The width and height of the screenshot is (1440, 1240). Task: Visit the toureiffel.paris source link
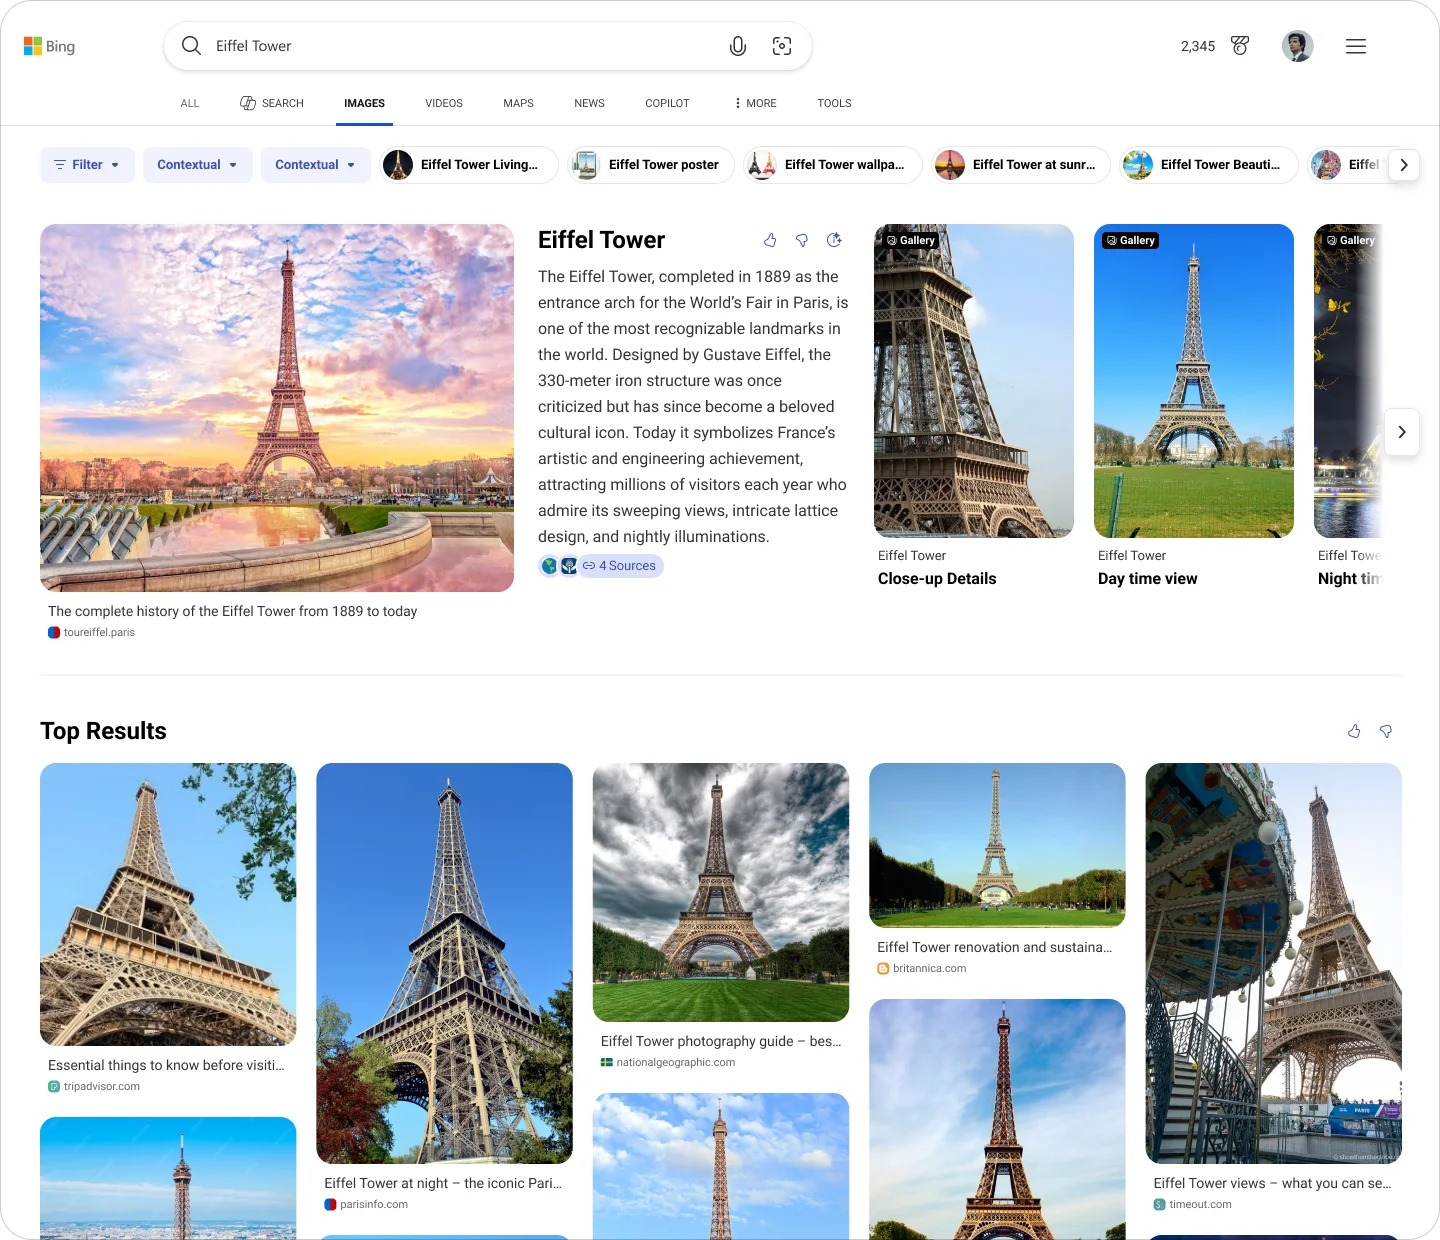tap(99, 632)
